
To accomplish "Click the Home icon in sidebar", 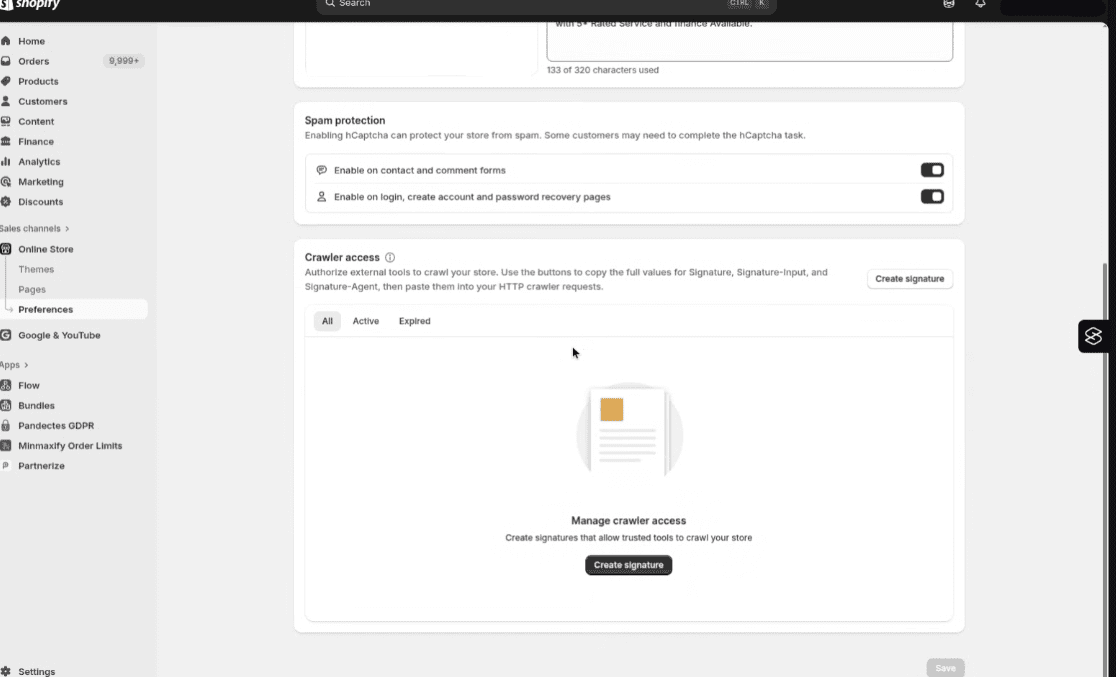I will point(6,41).
